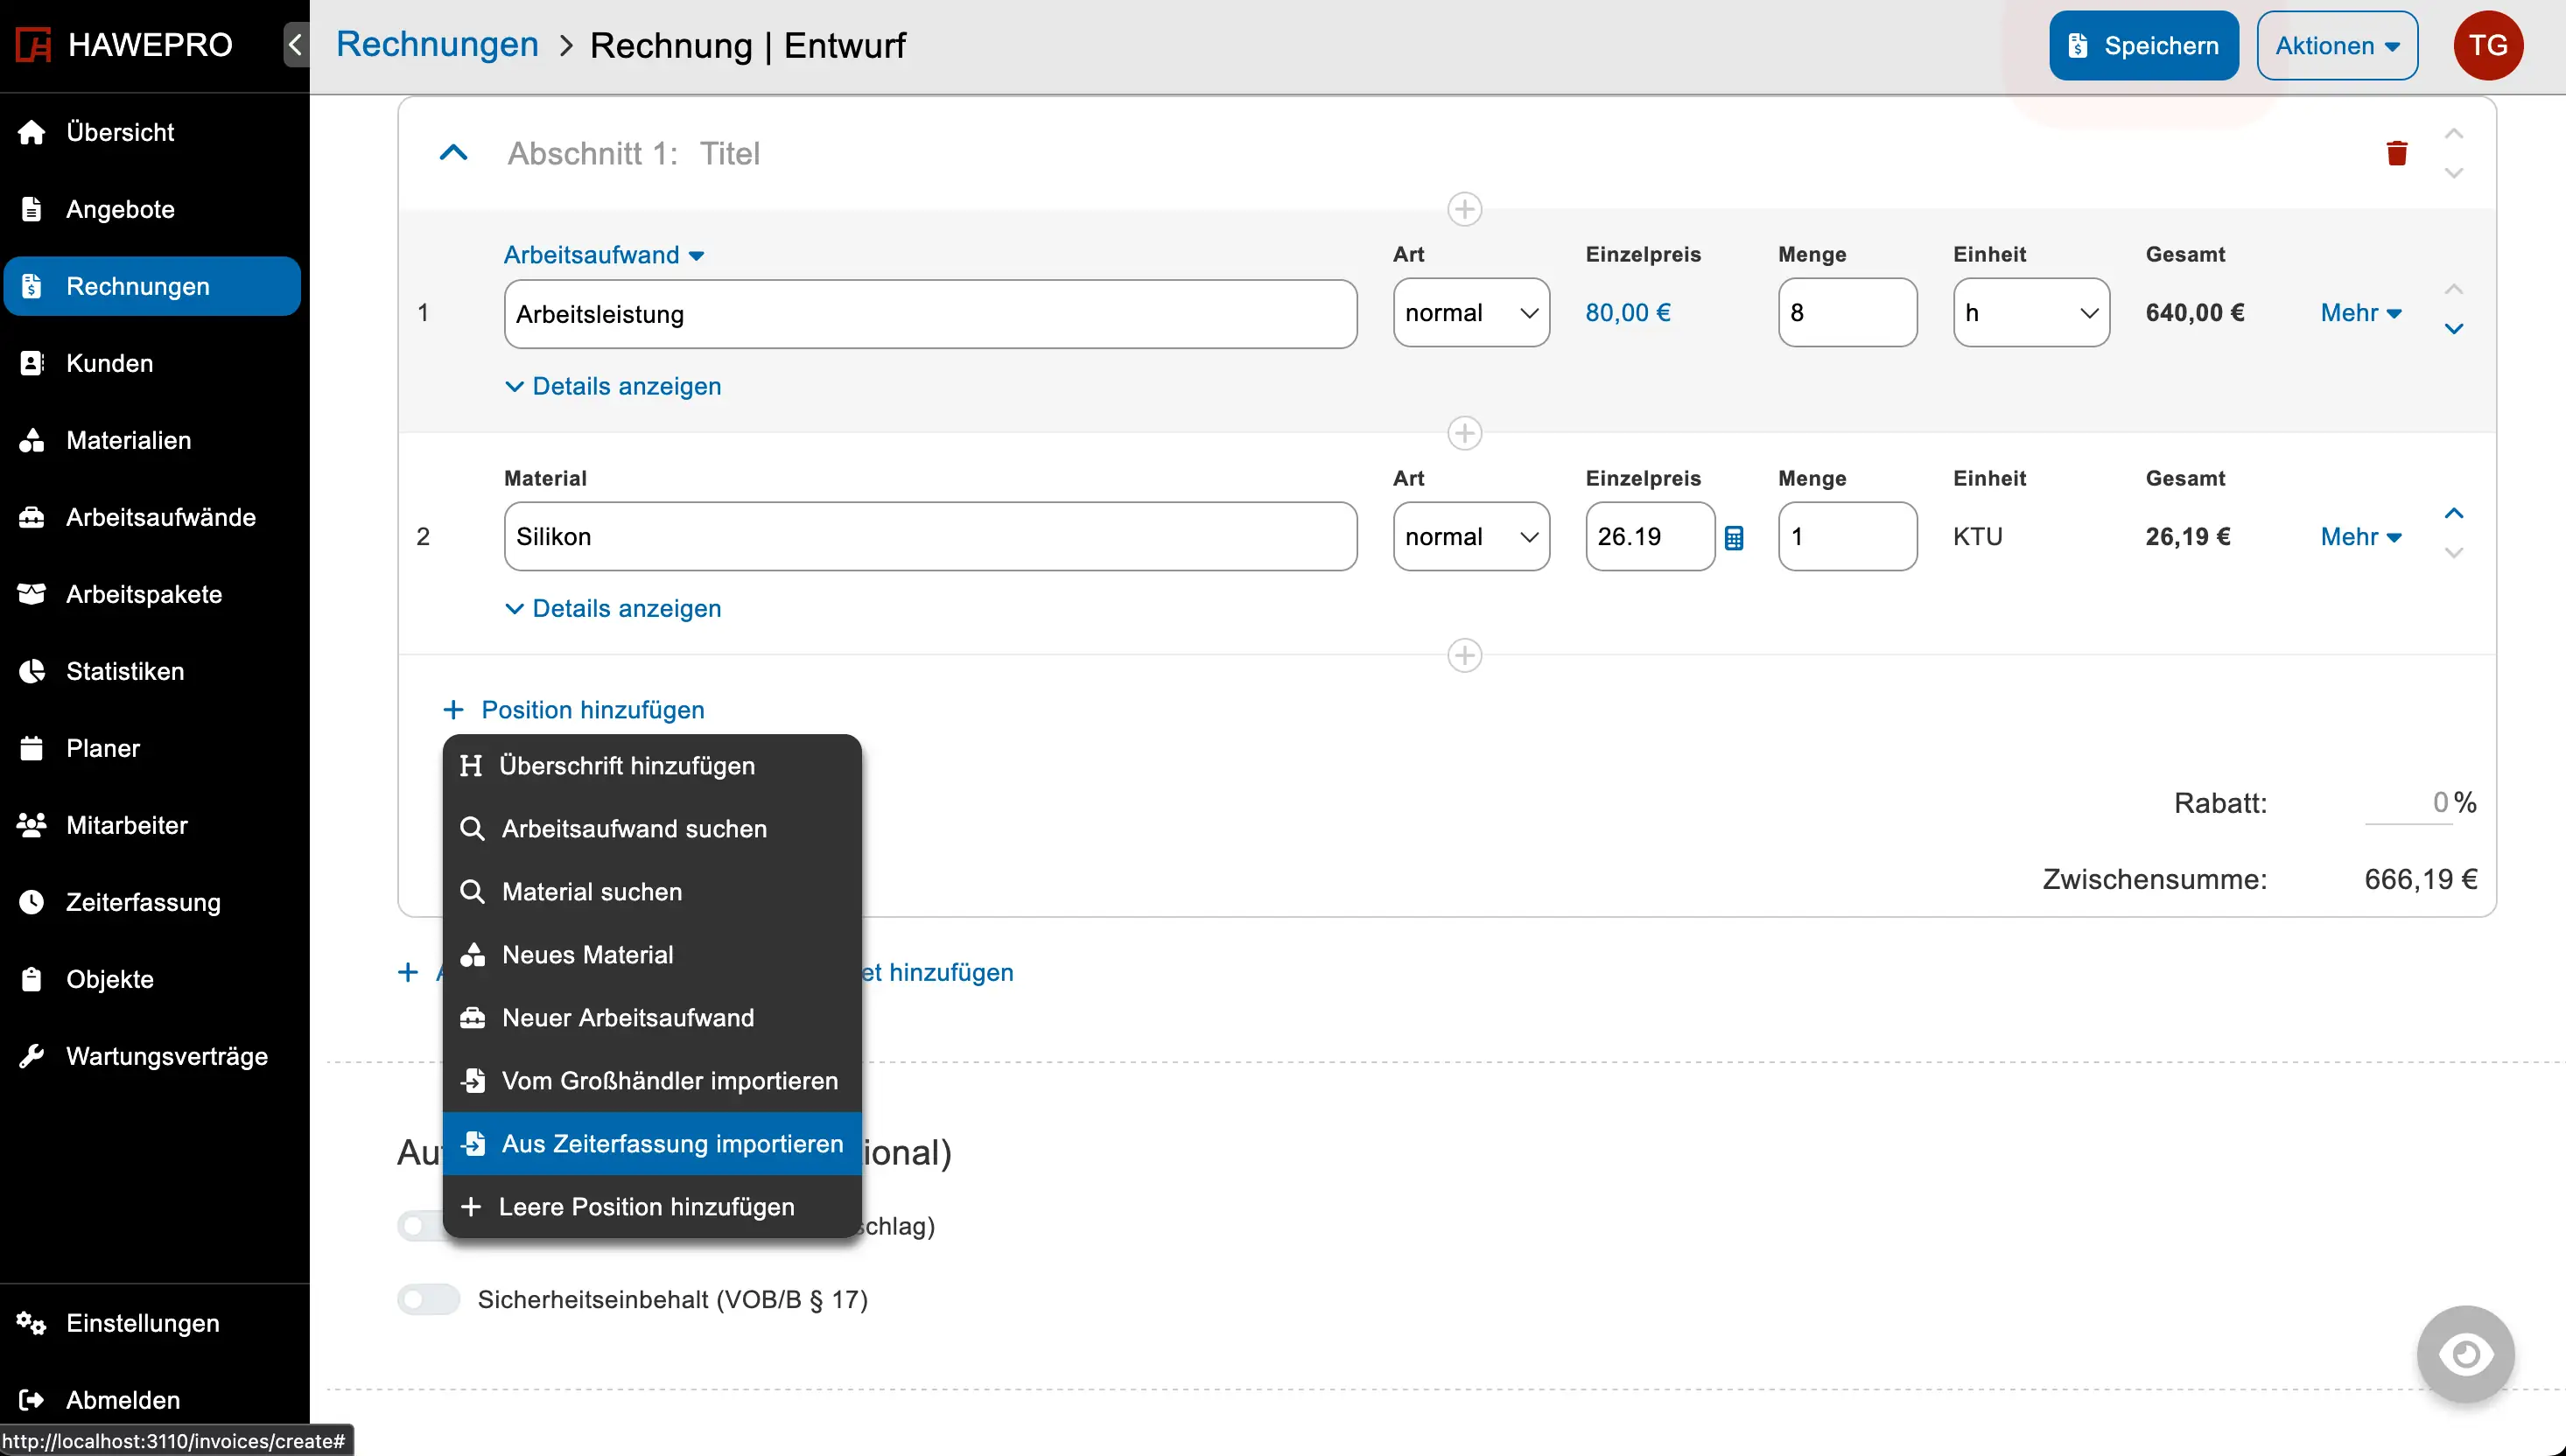Delete Abschnitt 1 with red trash icon

click(2396, 153)
